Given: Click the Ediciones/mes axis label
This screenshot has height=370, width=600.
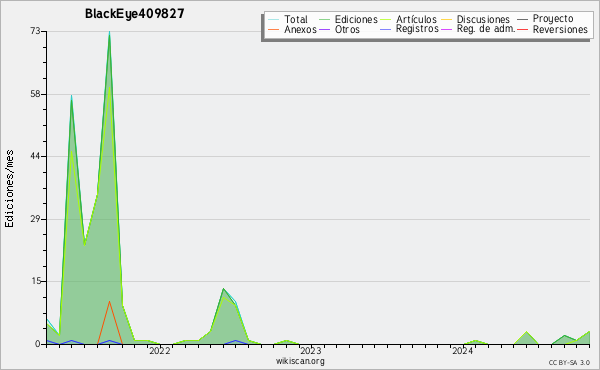Looking at the screenshot, I should click(x=9, y=189).
